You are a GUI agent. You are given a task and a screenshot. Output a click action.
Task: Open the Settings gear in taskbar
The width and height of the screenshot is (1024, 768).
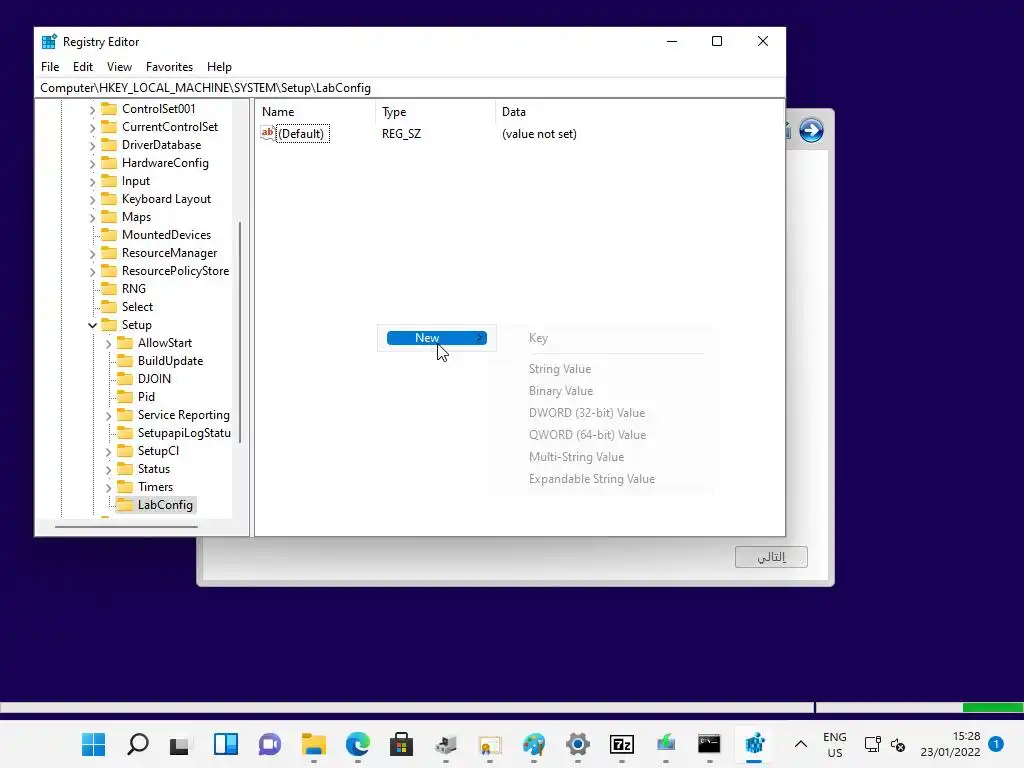coord(577,744)
